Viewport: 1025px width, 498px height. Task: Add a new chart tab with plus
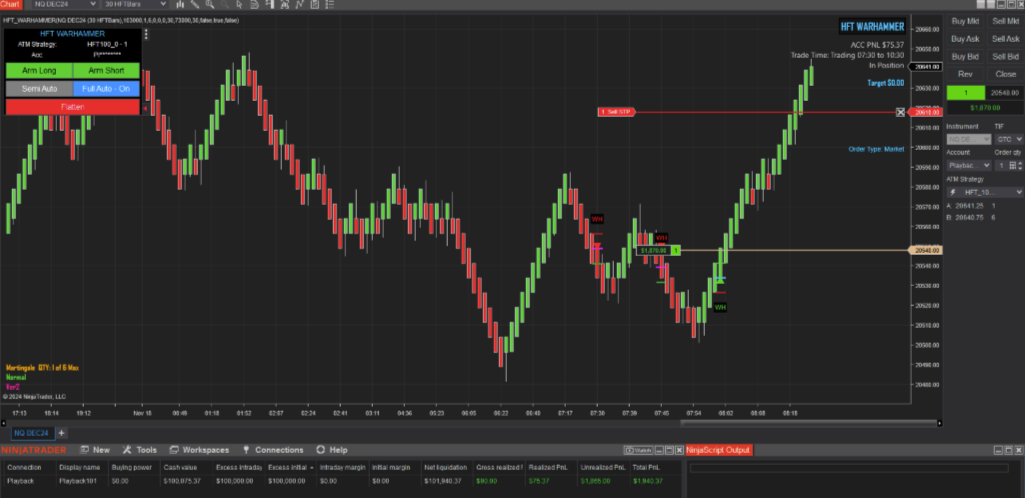click(x=61, y=433)
